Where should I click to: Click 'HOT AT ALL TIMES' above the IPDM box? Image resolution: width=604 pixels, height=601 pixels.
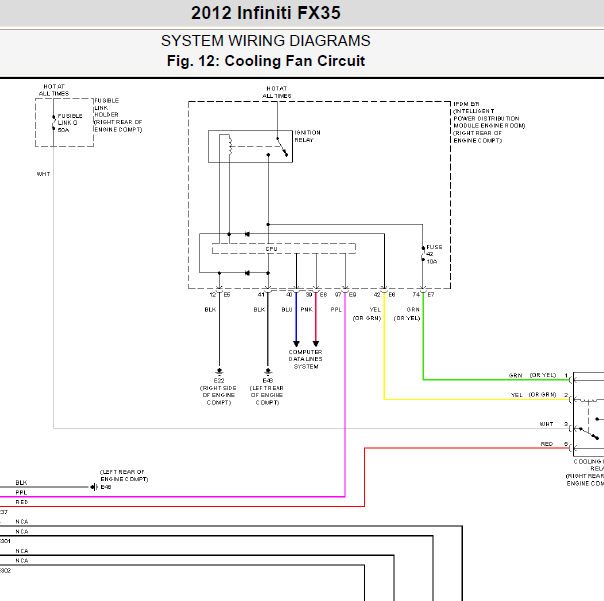[277, 92]
